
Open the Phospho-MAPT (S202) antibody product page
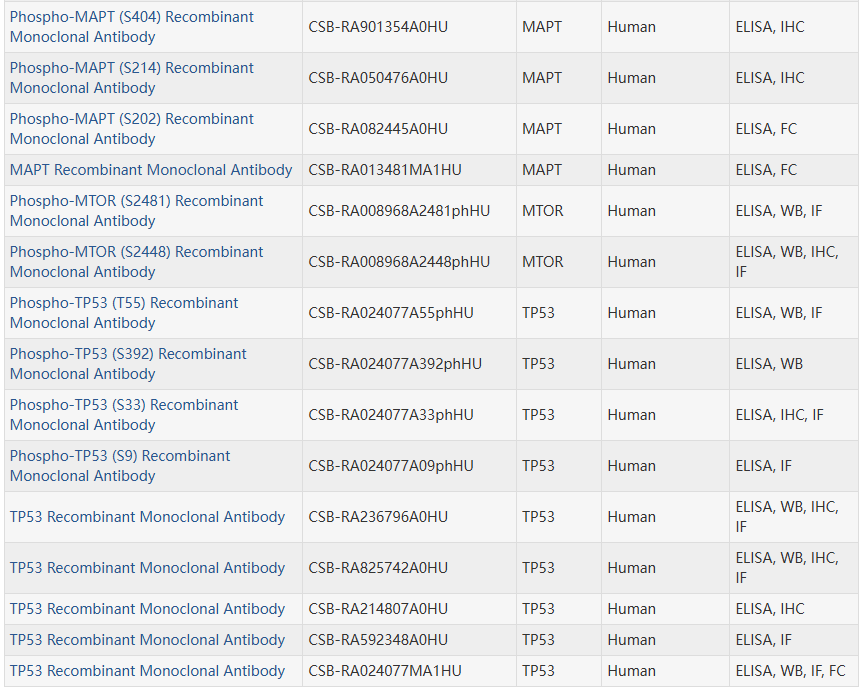[x=131, y=119]
